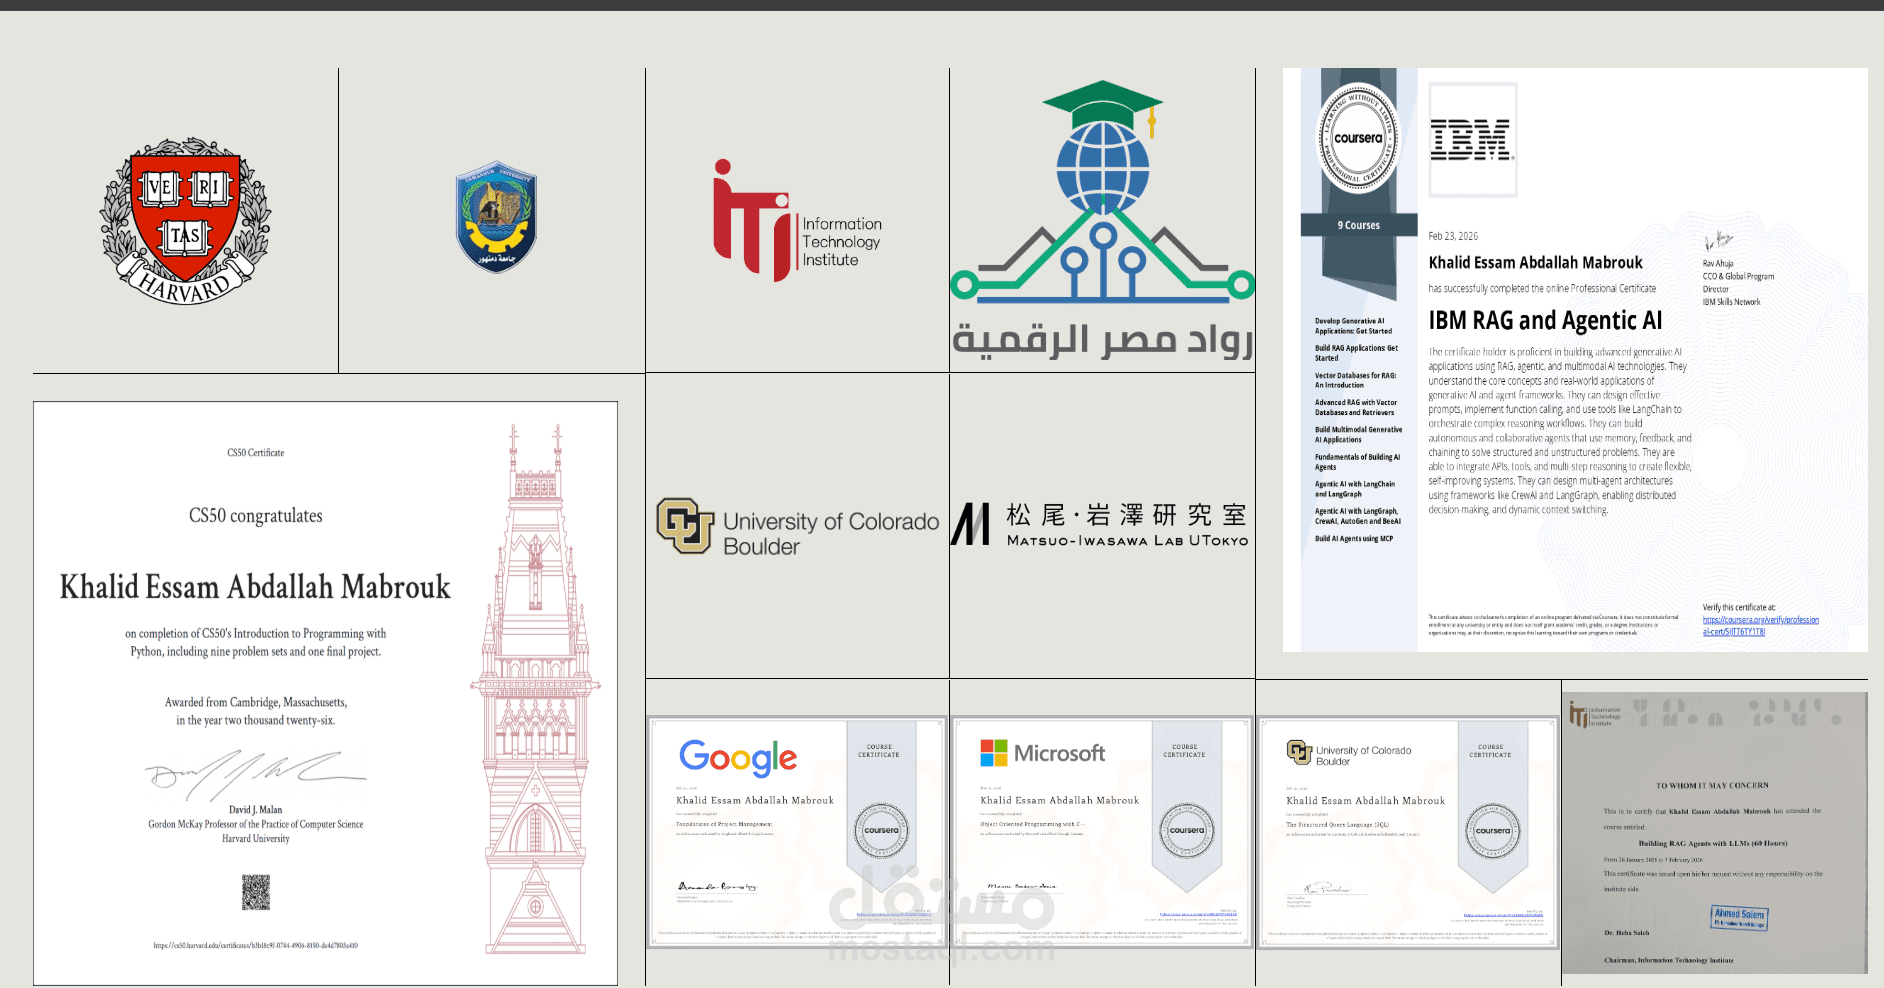
Task: Open the Microsoft Object Oriented Programming certificate
Action: tap(1101, 832)
